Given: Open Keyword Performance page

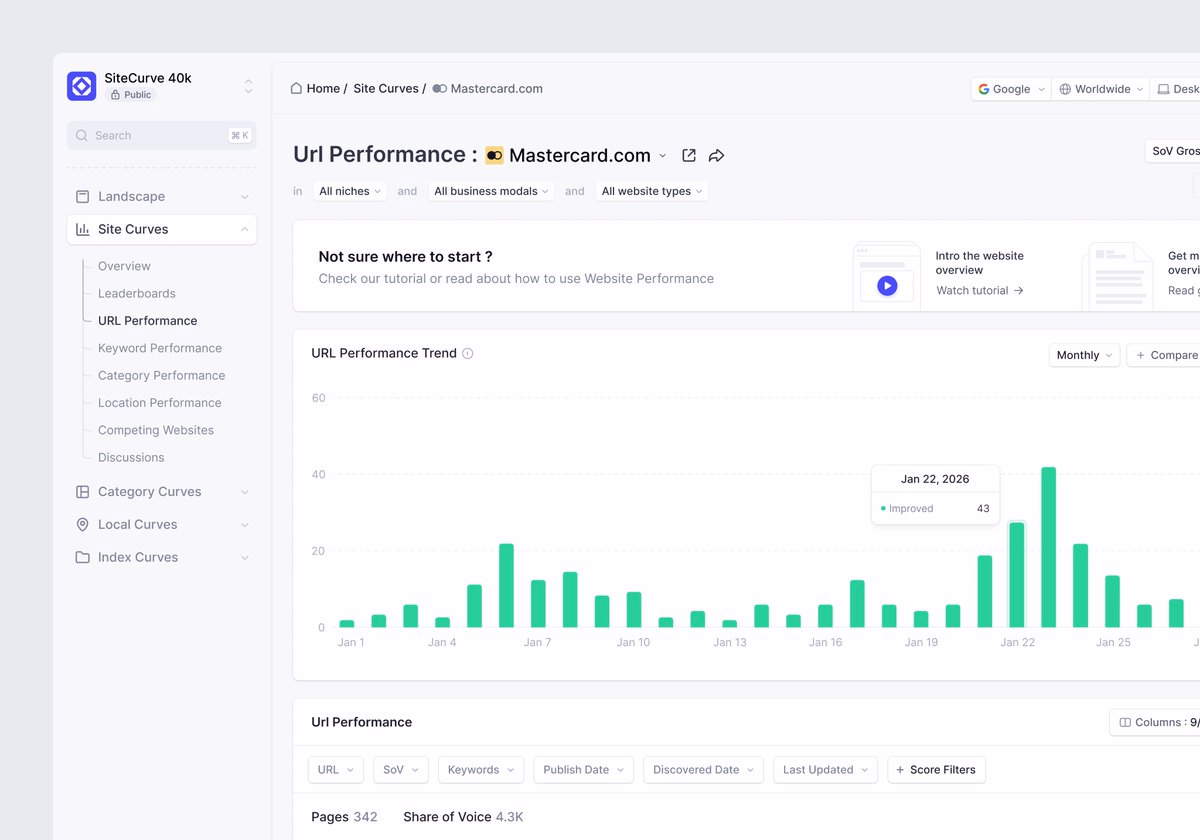Looking at the screenshot, I should (160, 348).
